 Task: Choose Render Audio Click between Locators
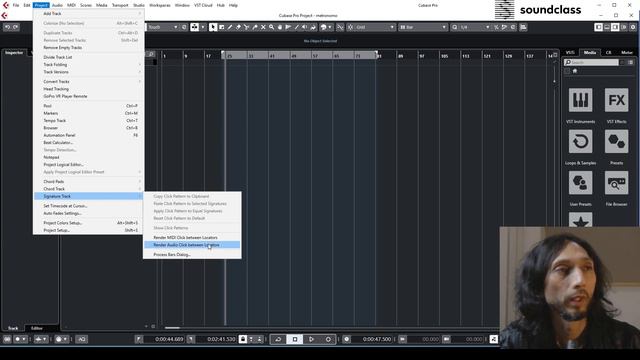(192, 245)
